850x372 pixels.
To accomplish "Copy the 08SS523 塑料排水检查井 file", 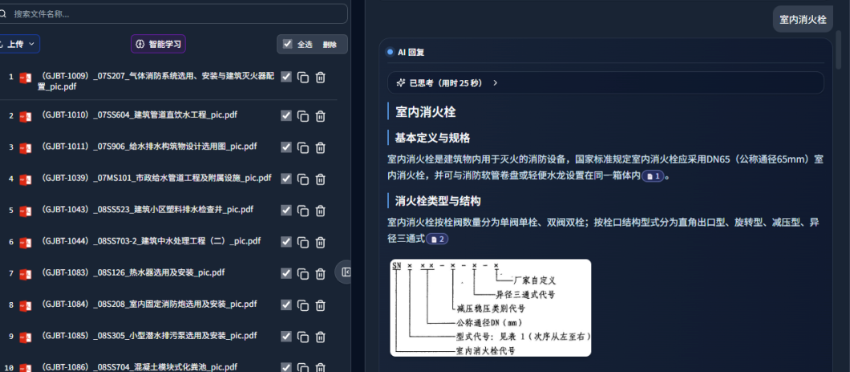I will pyautogui.click(x=304, y=211).
